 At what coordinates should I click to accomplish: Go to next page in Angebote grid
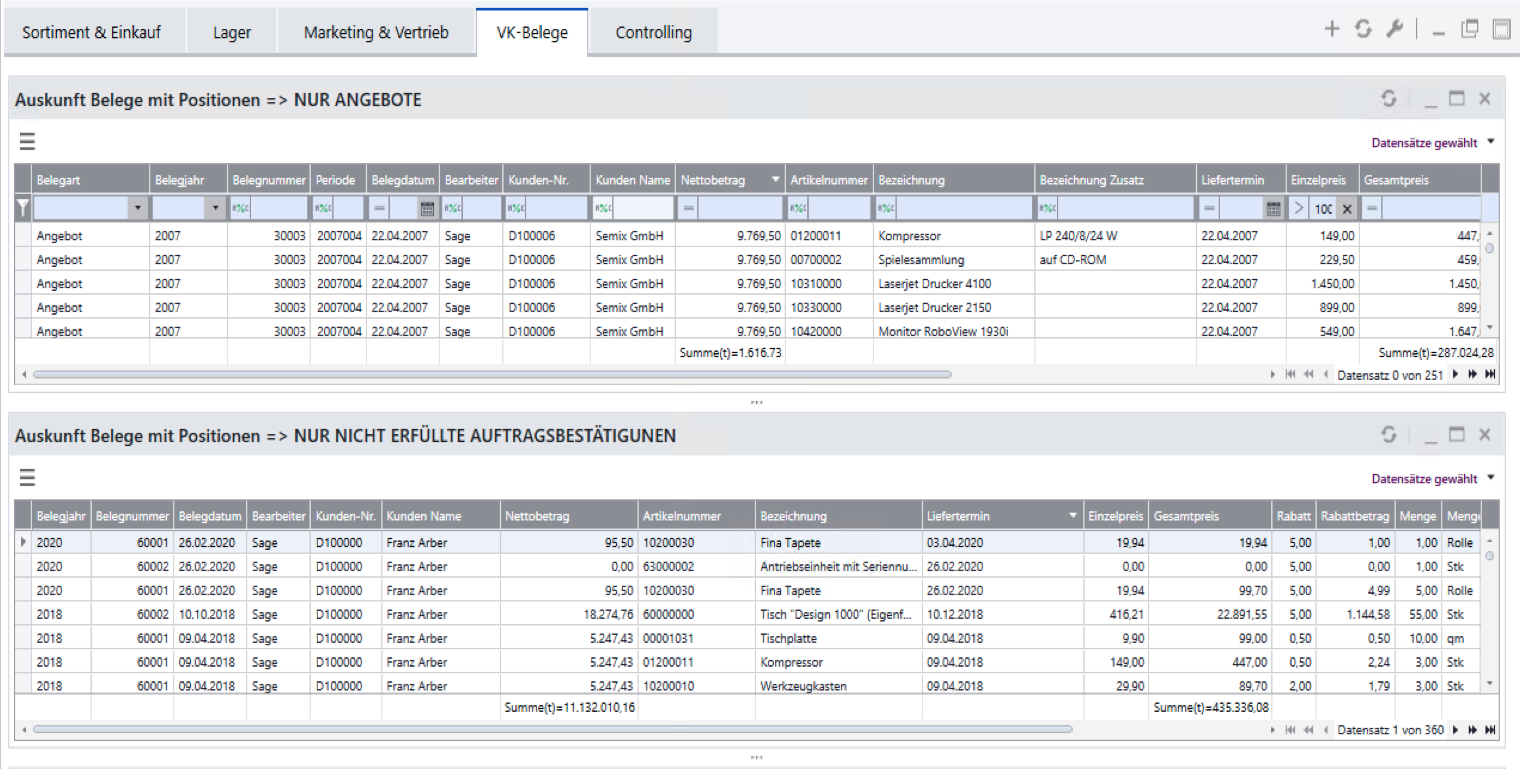coord(1472,374)
